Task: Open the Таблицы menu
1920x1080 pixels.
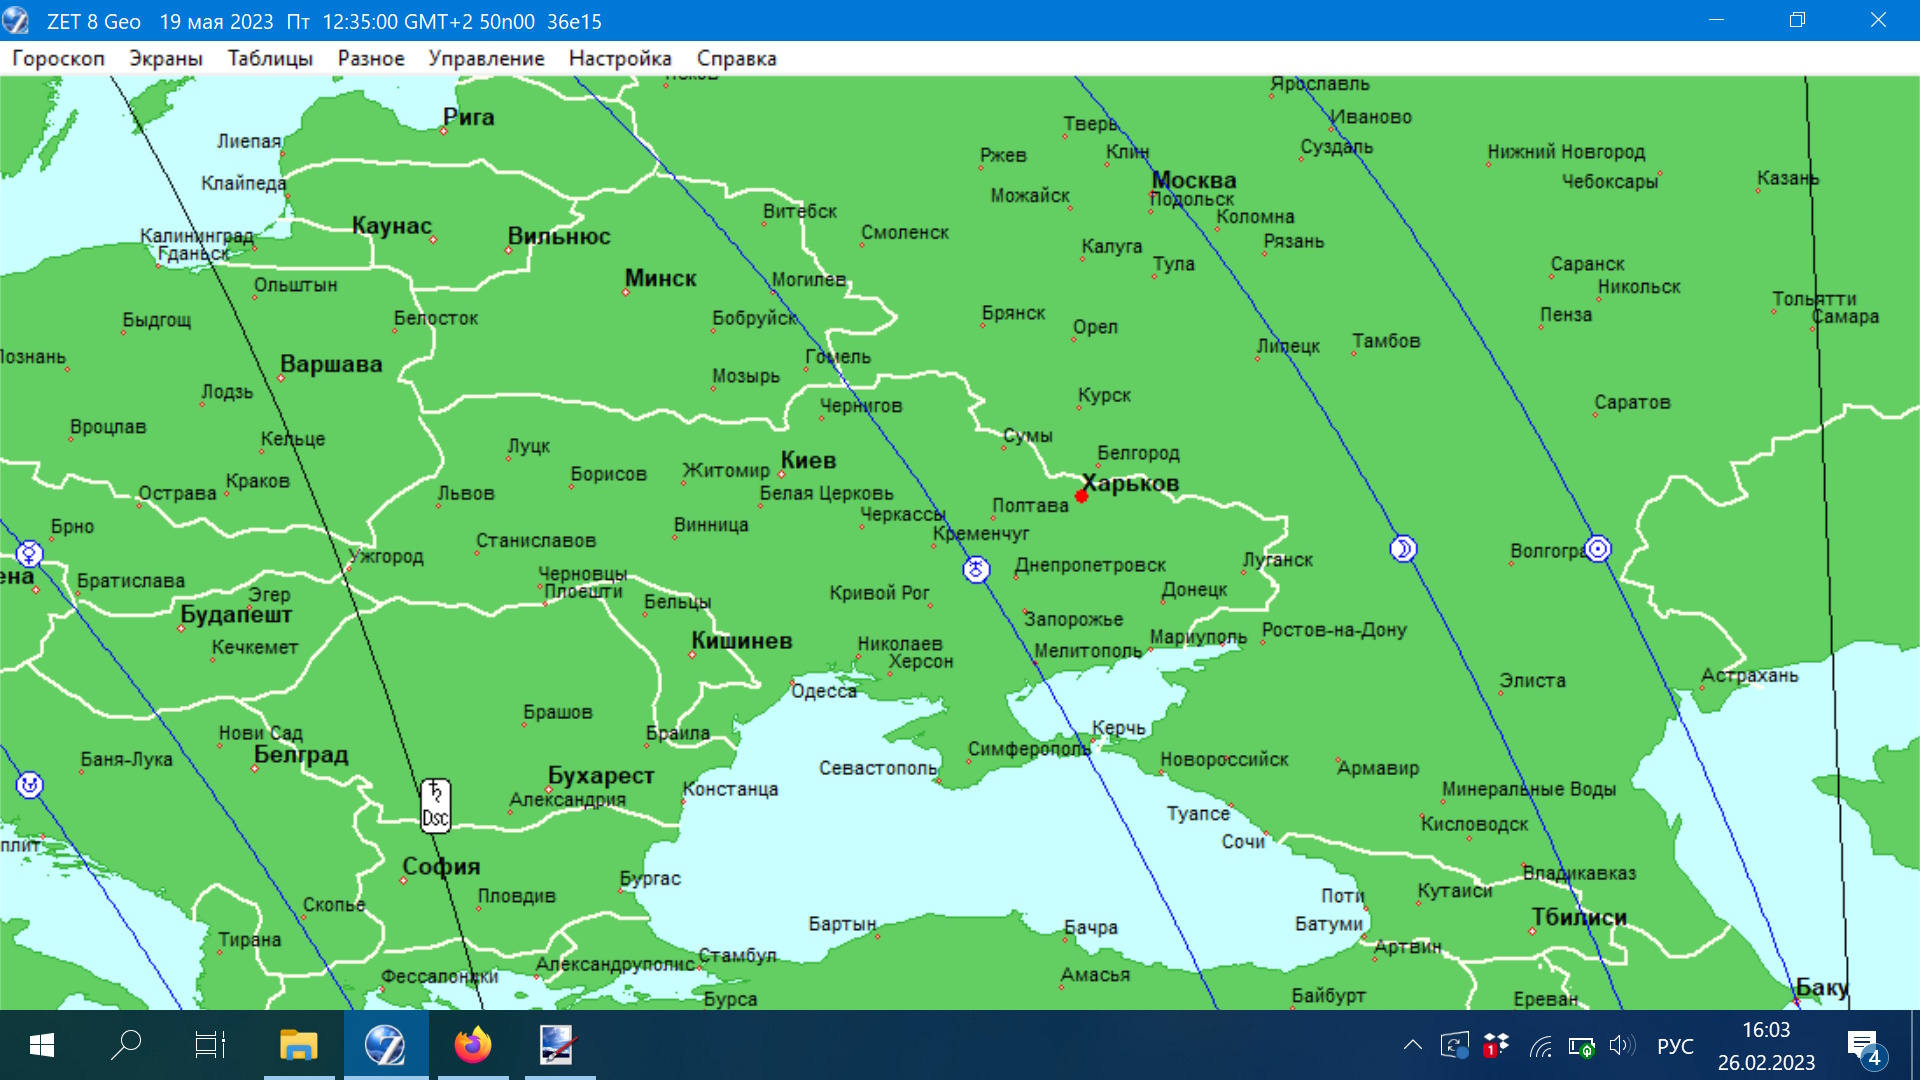Action: coord(270,59)
